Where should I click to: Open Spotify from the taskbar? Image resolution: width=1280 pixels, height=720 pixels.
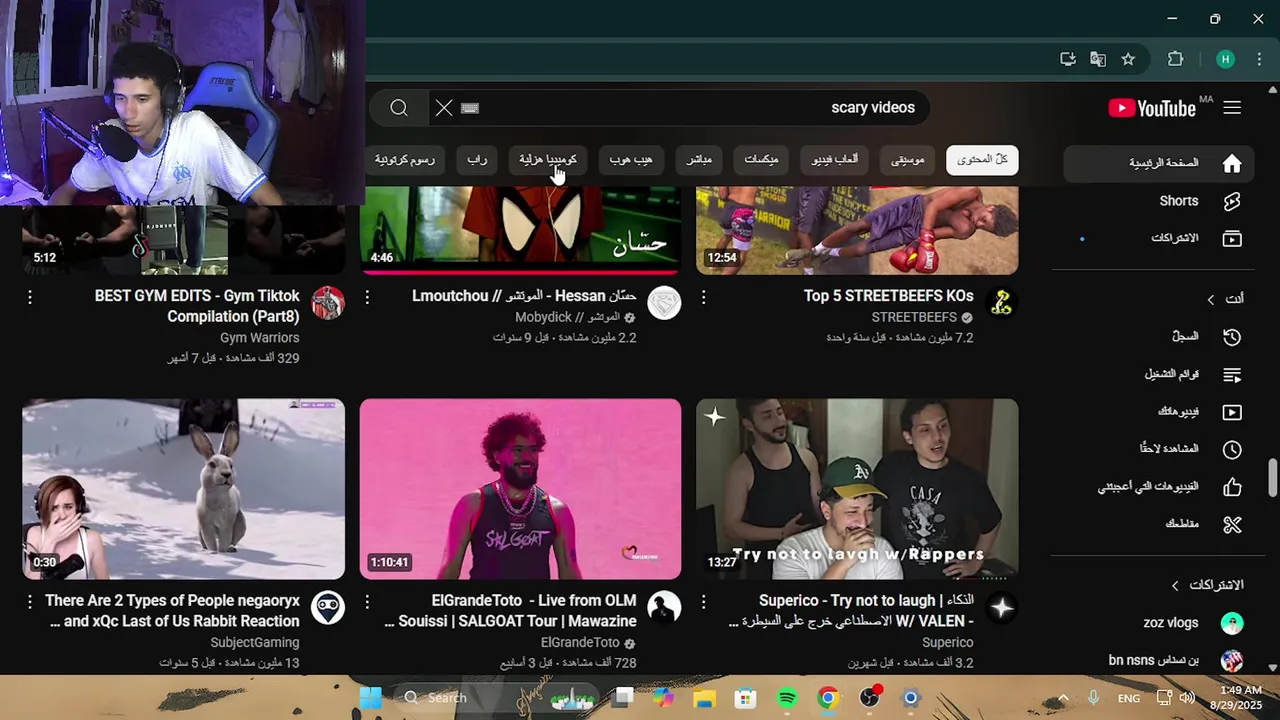[787, 698]
